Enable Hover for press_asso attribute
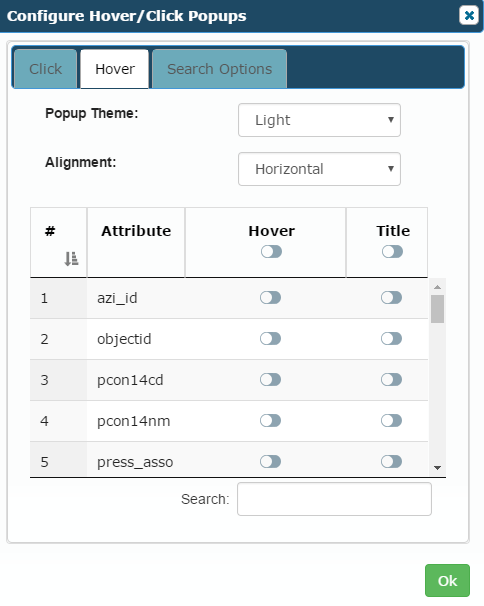The width and height of the screenshot is (484, 606). pyautogui.click(x=271, y=461)
